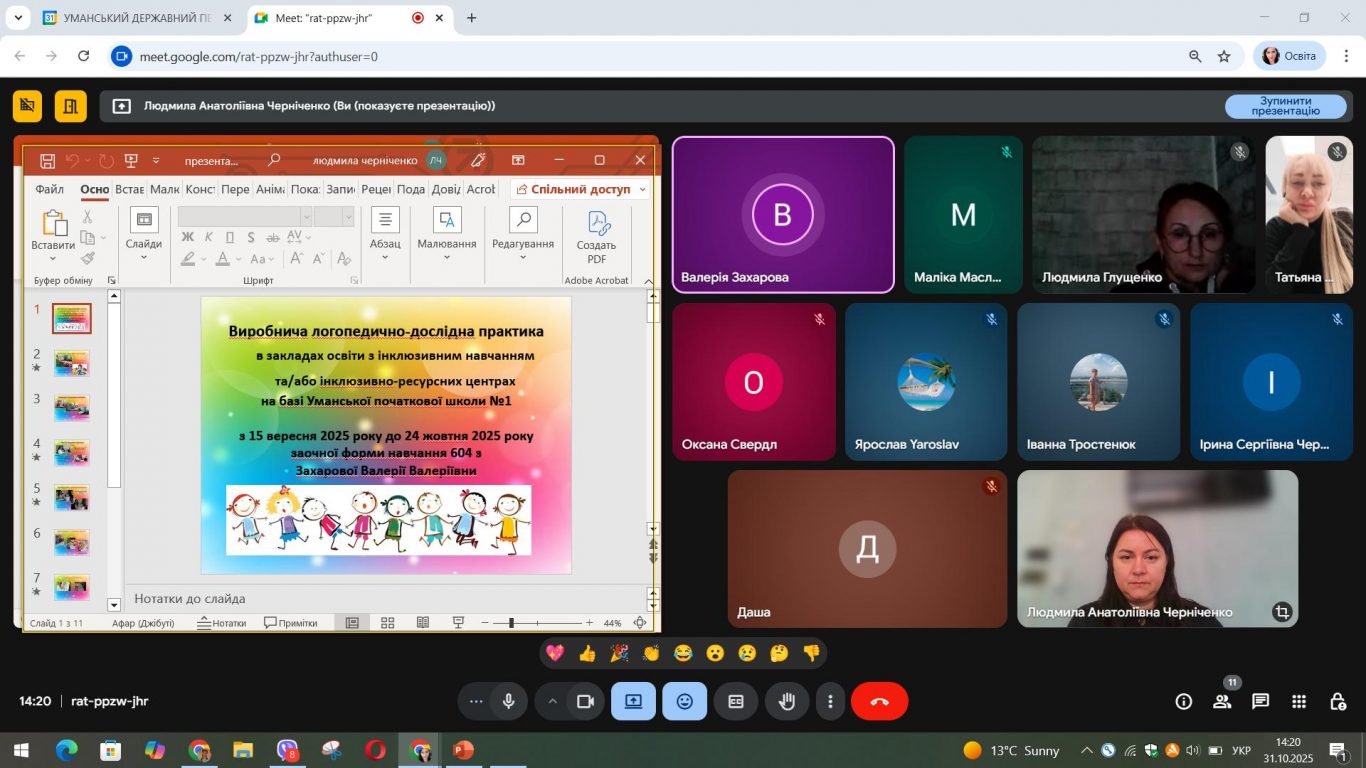Toggle the microphone mute button
Image resolution: width=1366 pixels, height=768 pixels.
(x=508, y=702)
